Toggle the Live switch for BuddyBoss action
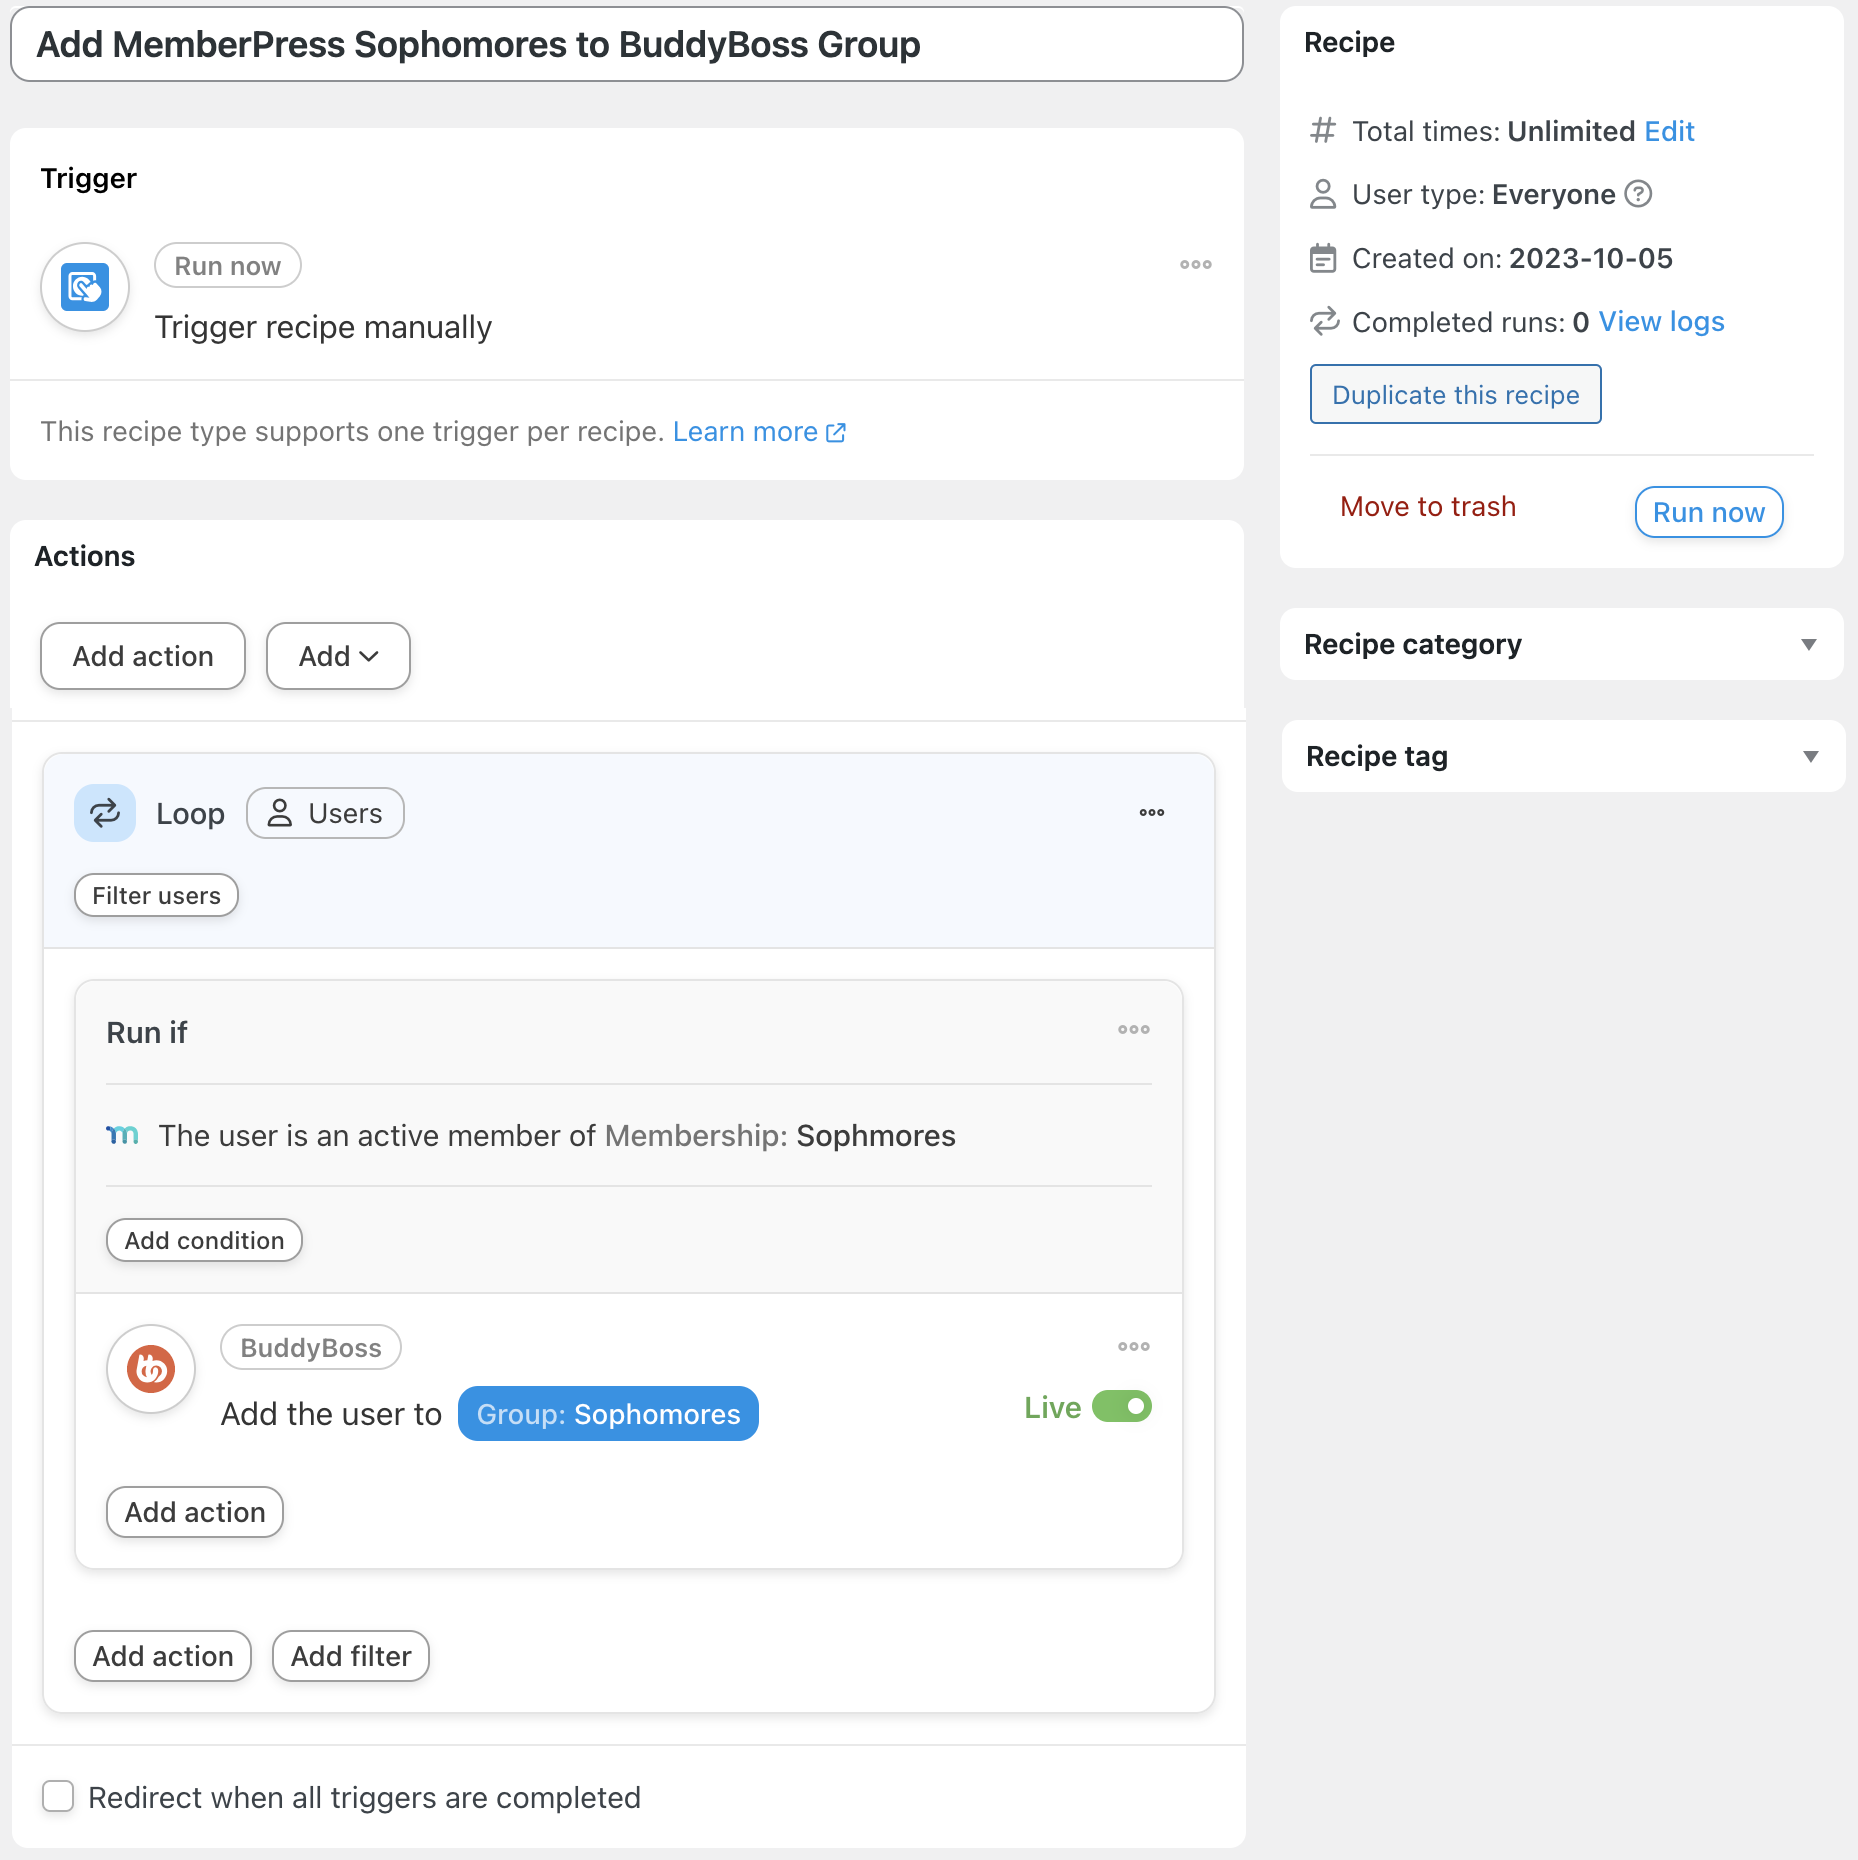 1122,1407
